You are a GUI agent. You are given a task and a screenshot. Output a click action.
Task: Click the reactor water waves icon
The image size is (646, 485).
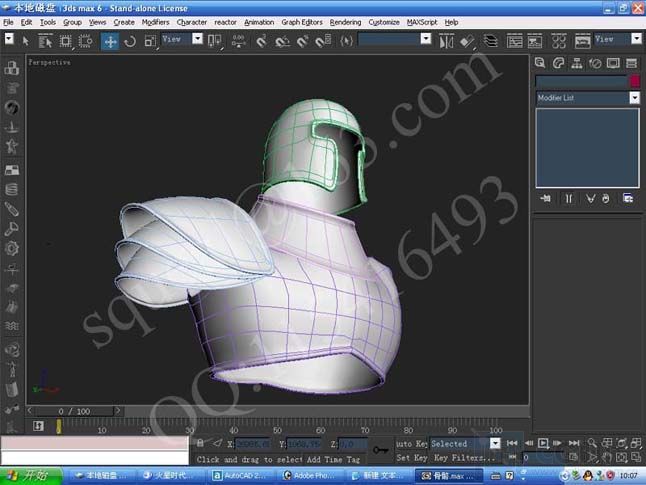12,326
